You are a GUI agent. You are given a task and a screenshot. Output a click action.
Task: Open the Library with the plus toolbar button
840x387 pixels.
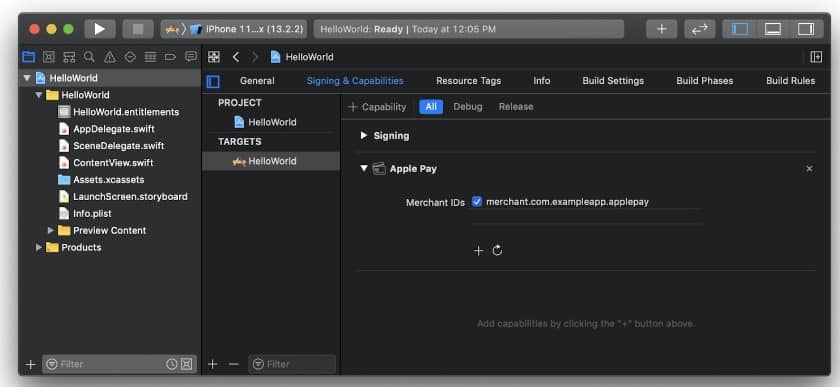pos(662,29)
